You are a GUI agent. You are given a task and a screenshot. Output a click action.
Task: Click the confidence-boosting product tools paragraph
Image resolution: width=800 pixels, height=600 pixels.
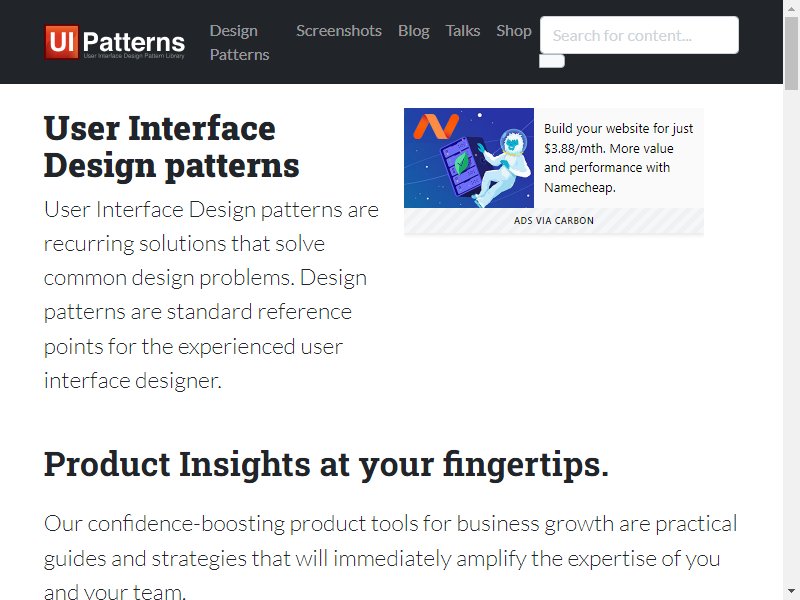[x=391, y=557]
